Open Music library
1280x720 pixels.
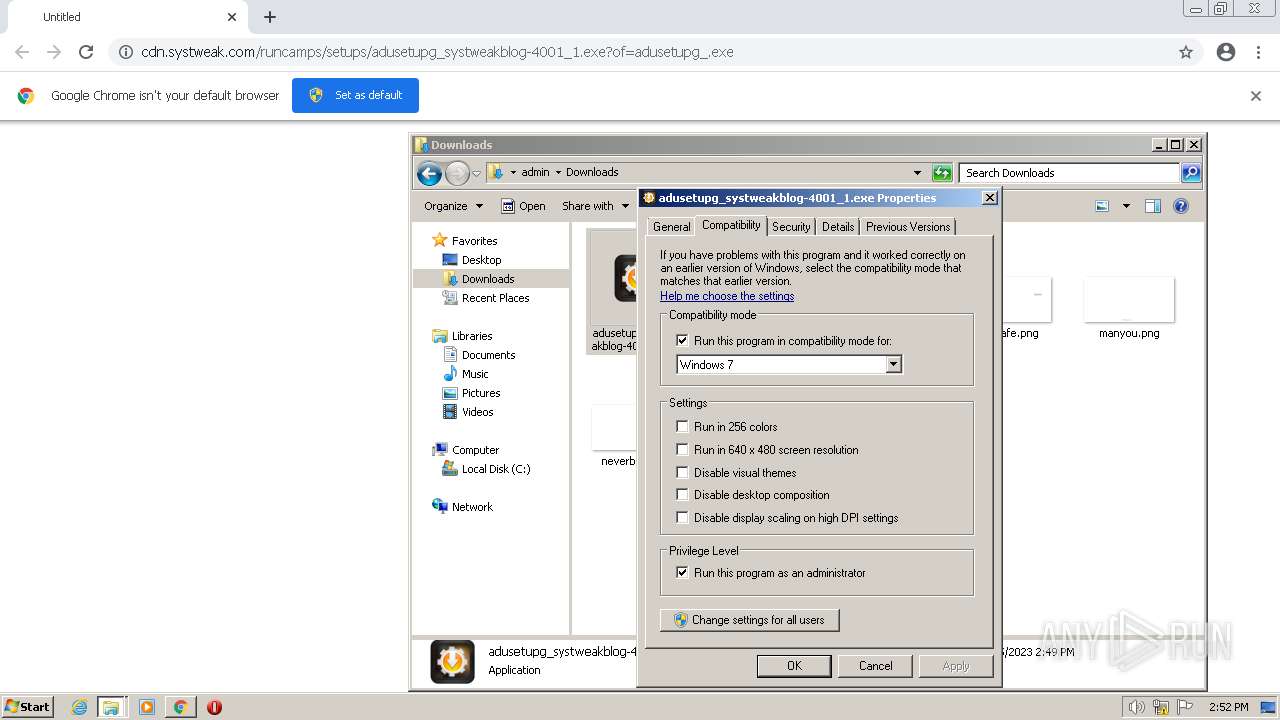coord(475,374)
